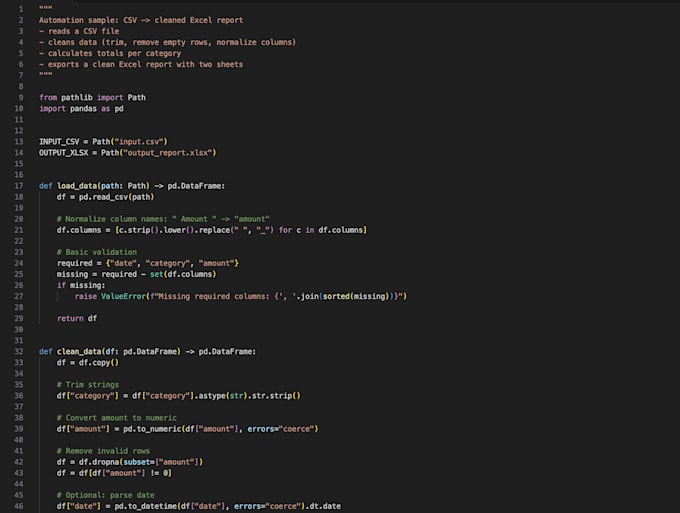680x513 pixels.
Task: Click sorted(missing) in the raise line
Action: pos(354,296)
